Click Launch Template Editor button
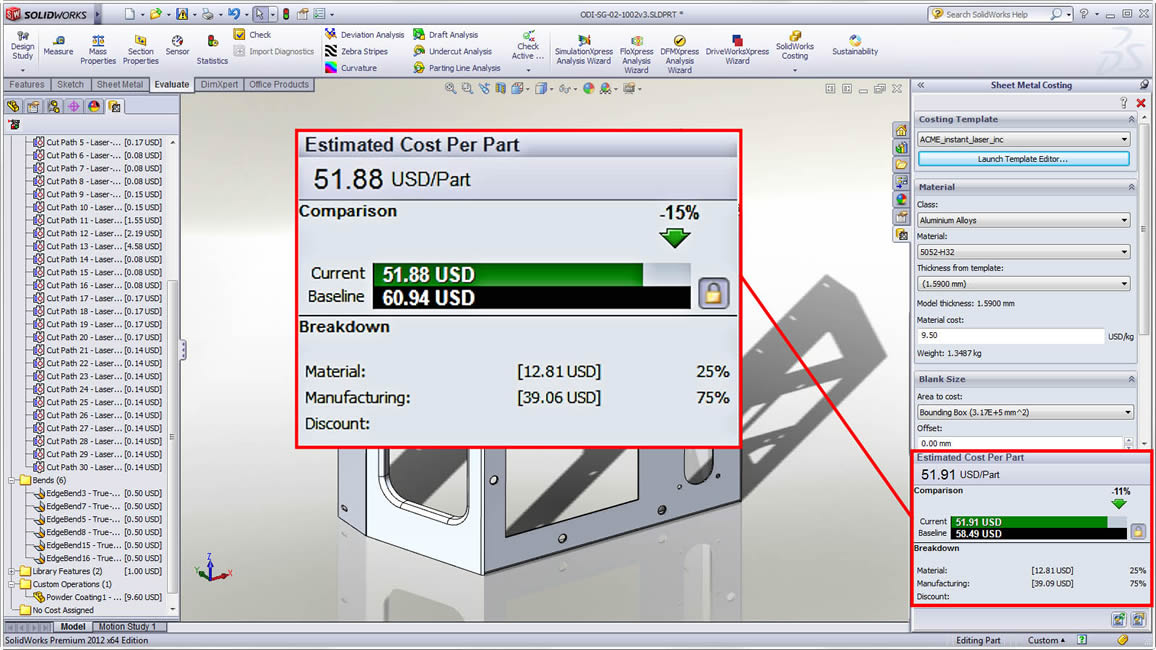This screenshot has width=1156, height=650. 1023,159
